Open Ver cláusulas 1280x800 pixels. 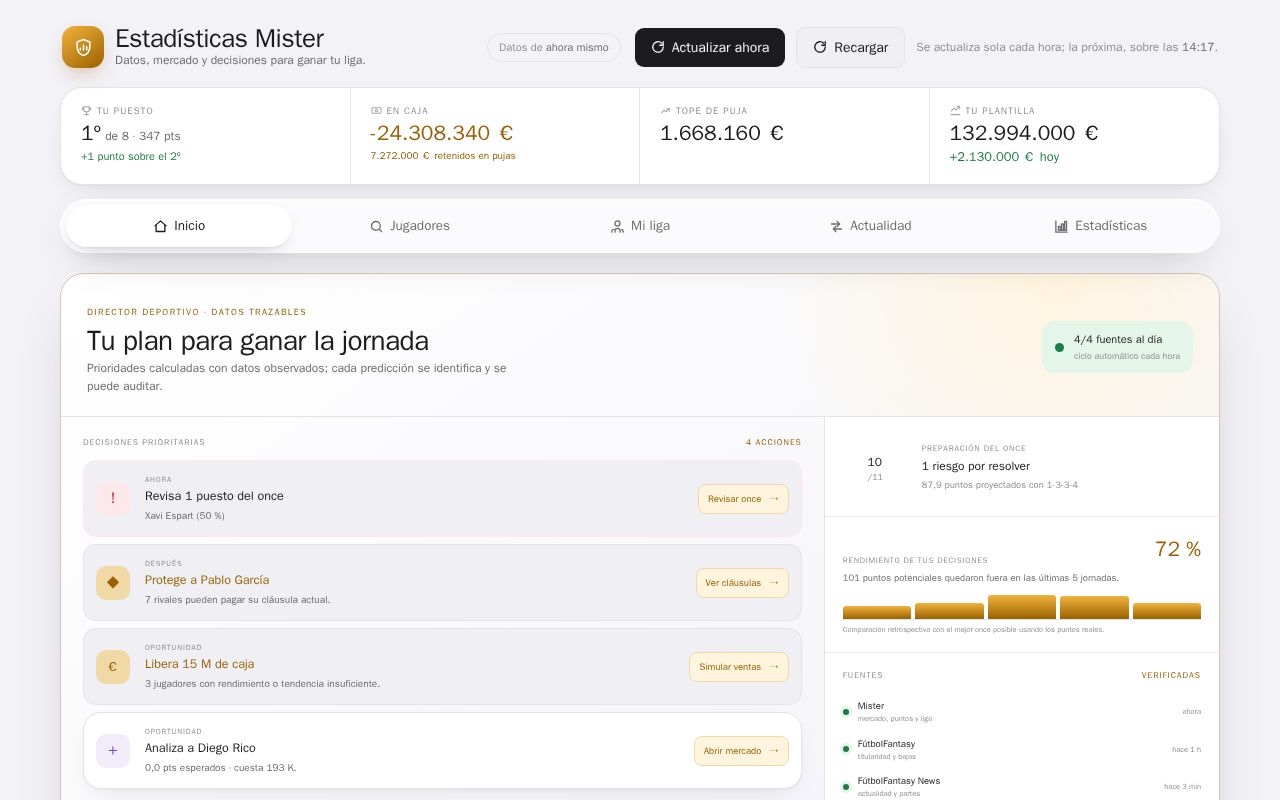tap(742, 583)
